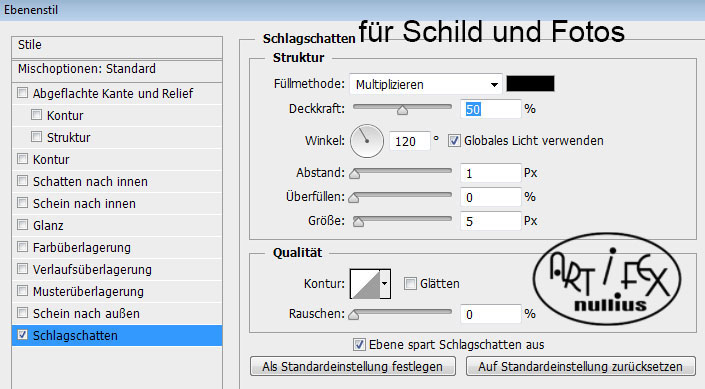The image size is (705, 389).
Task: Open the Farbüberlagerung row label
Action: [82, 247]
